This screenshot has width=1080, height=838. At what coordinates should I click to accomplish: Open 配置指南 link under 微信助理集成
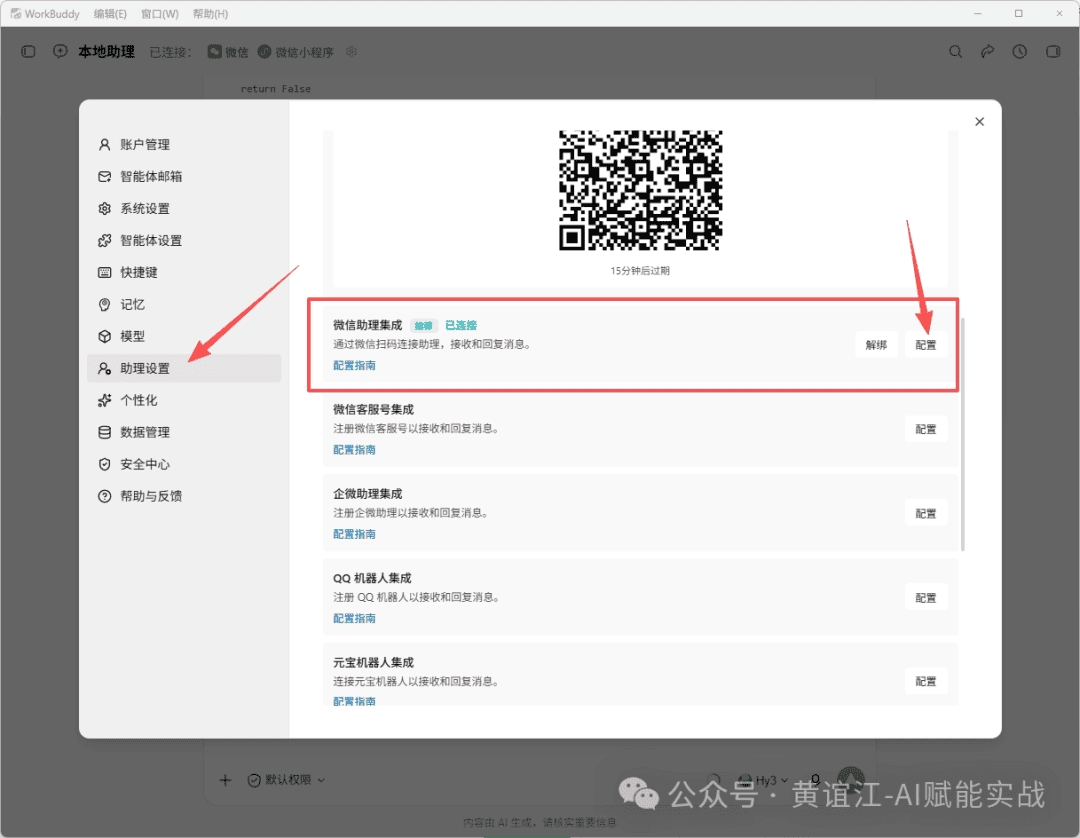pyautogui.click(x=354, y=366)
